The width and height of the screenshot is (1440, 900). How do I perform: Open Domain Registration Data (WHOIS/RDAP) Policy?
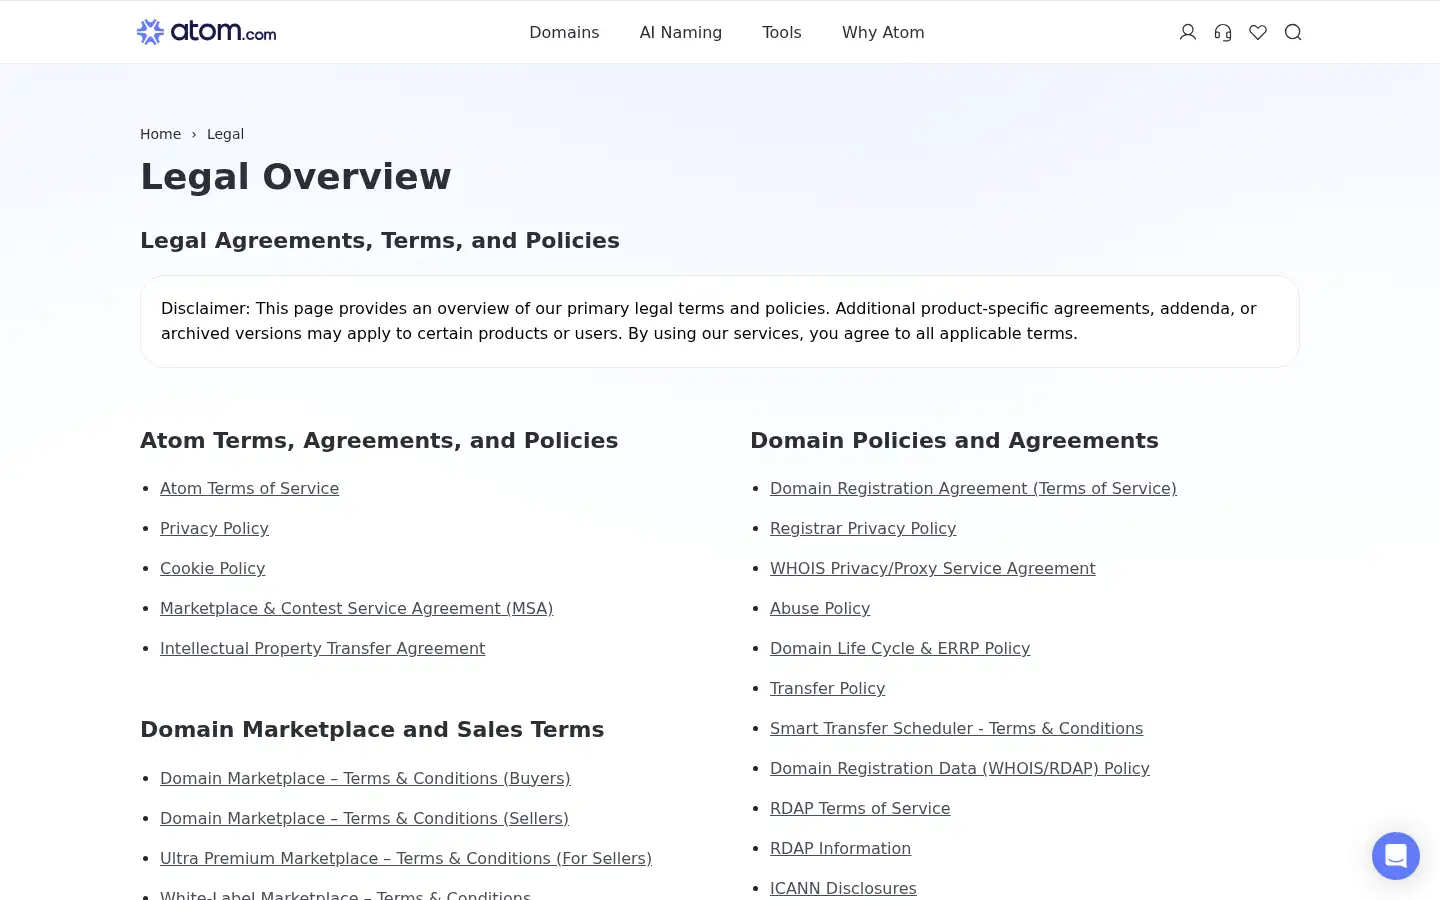pos(960,768)
